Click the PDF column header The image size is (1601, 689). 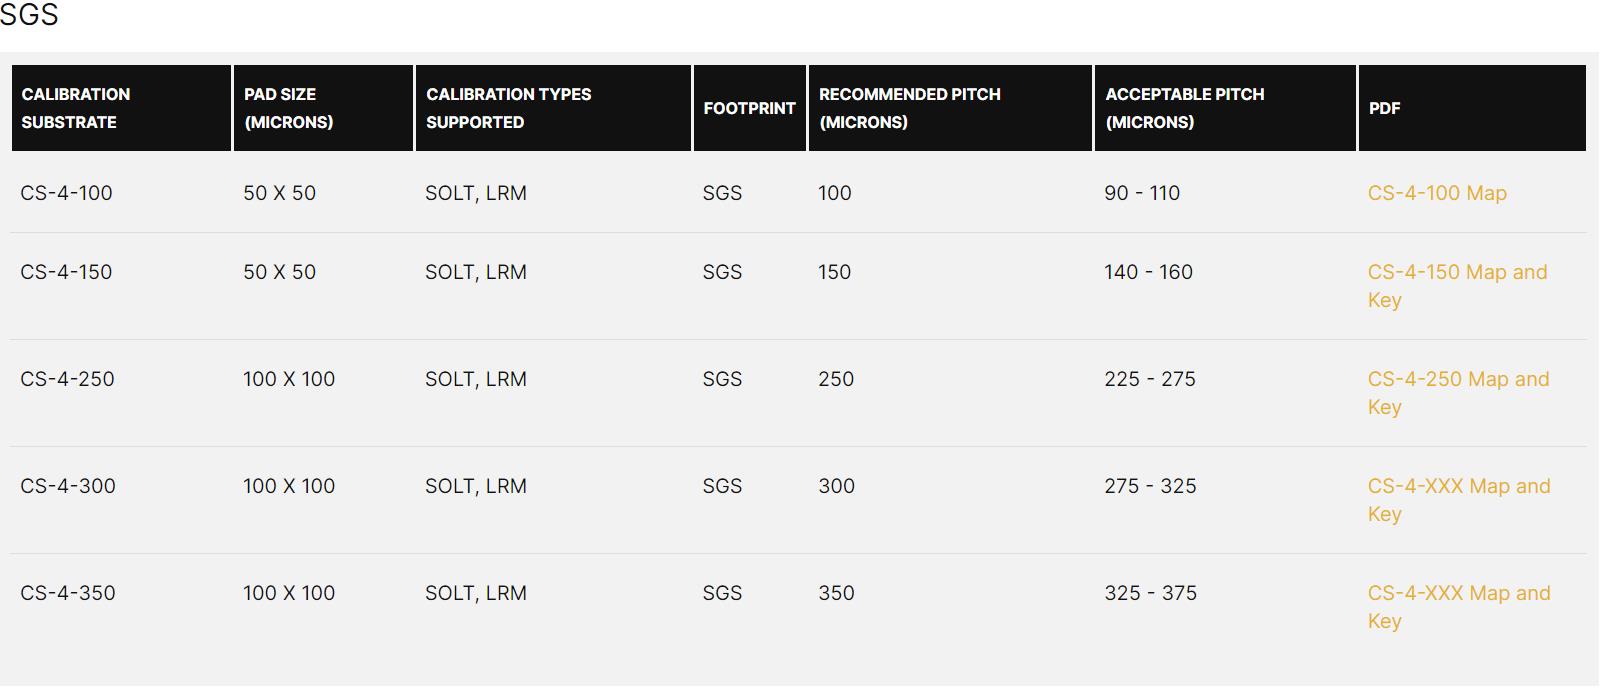click(x=1384, y=108)
